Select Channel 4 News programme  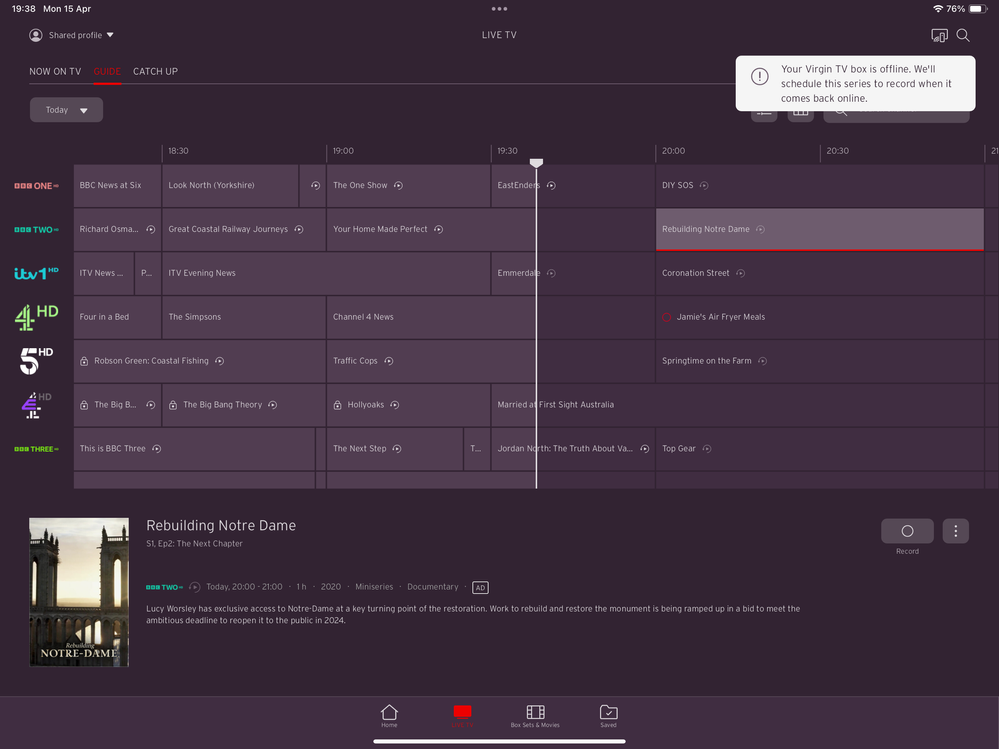pyautogui.click(x=491, y=317)
